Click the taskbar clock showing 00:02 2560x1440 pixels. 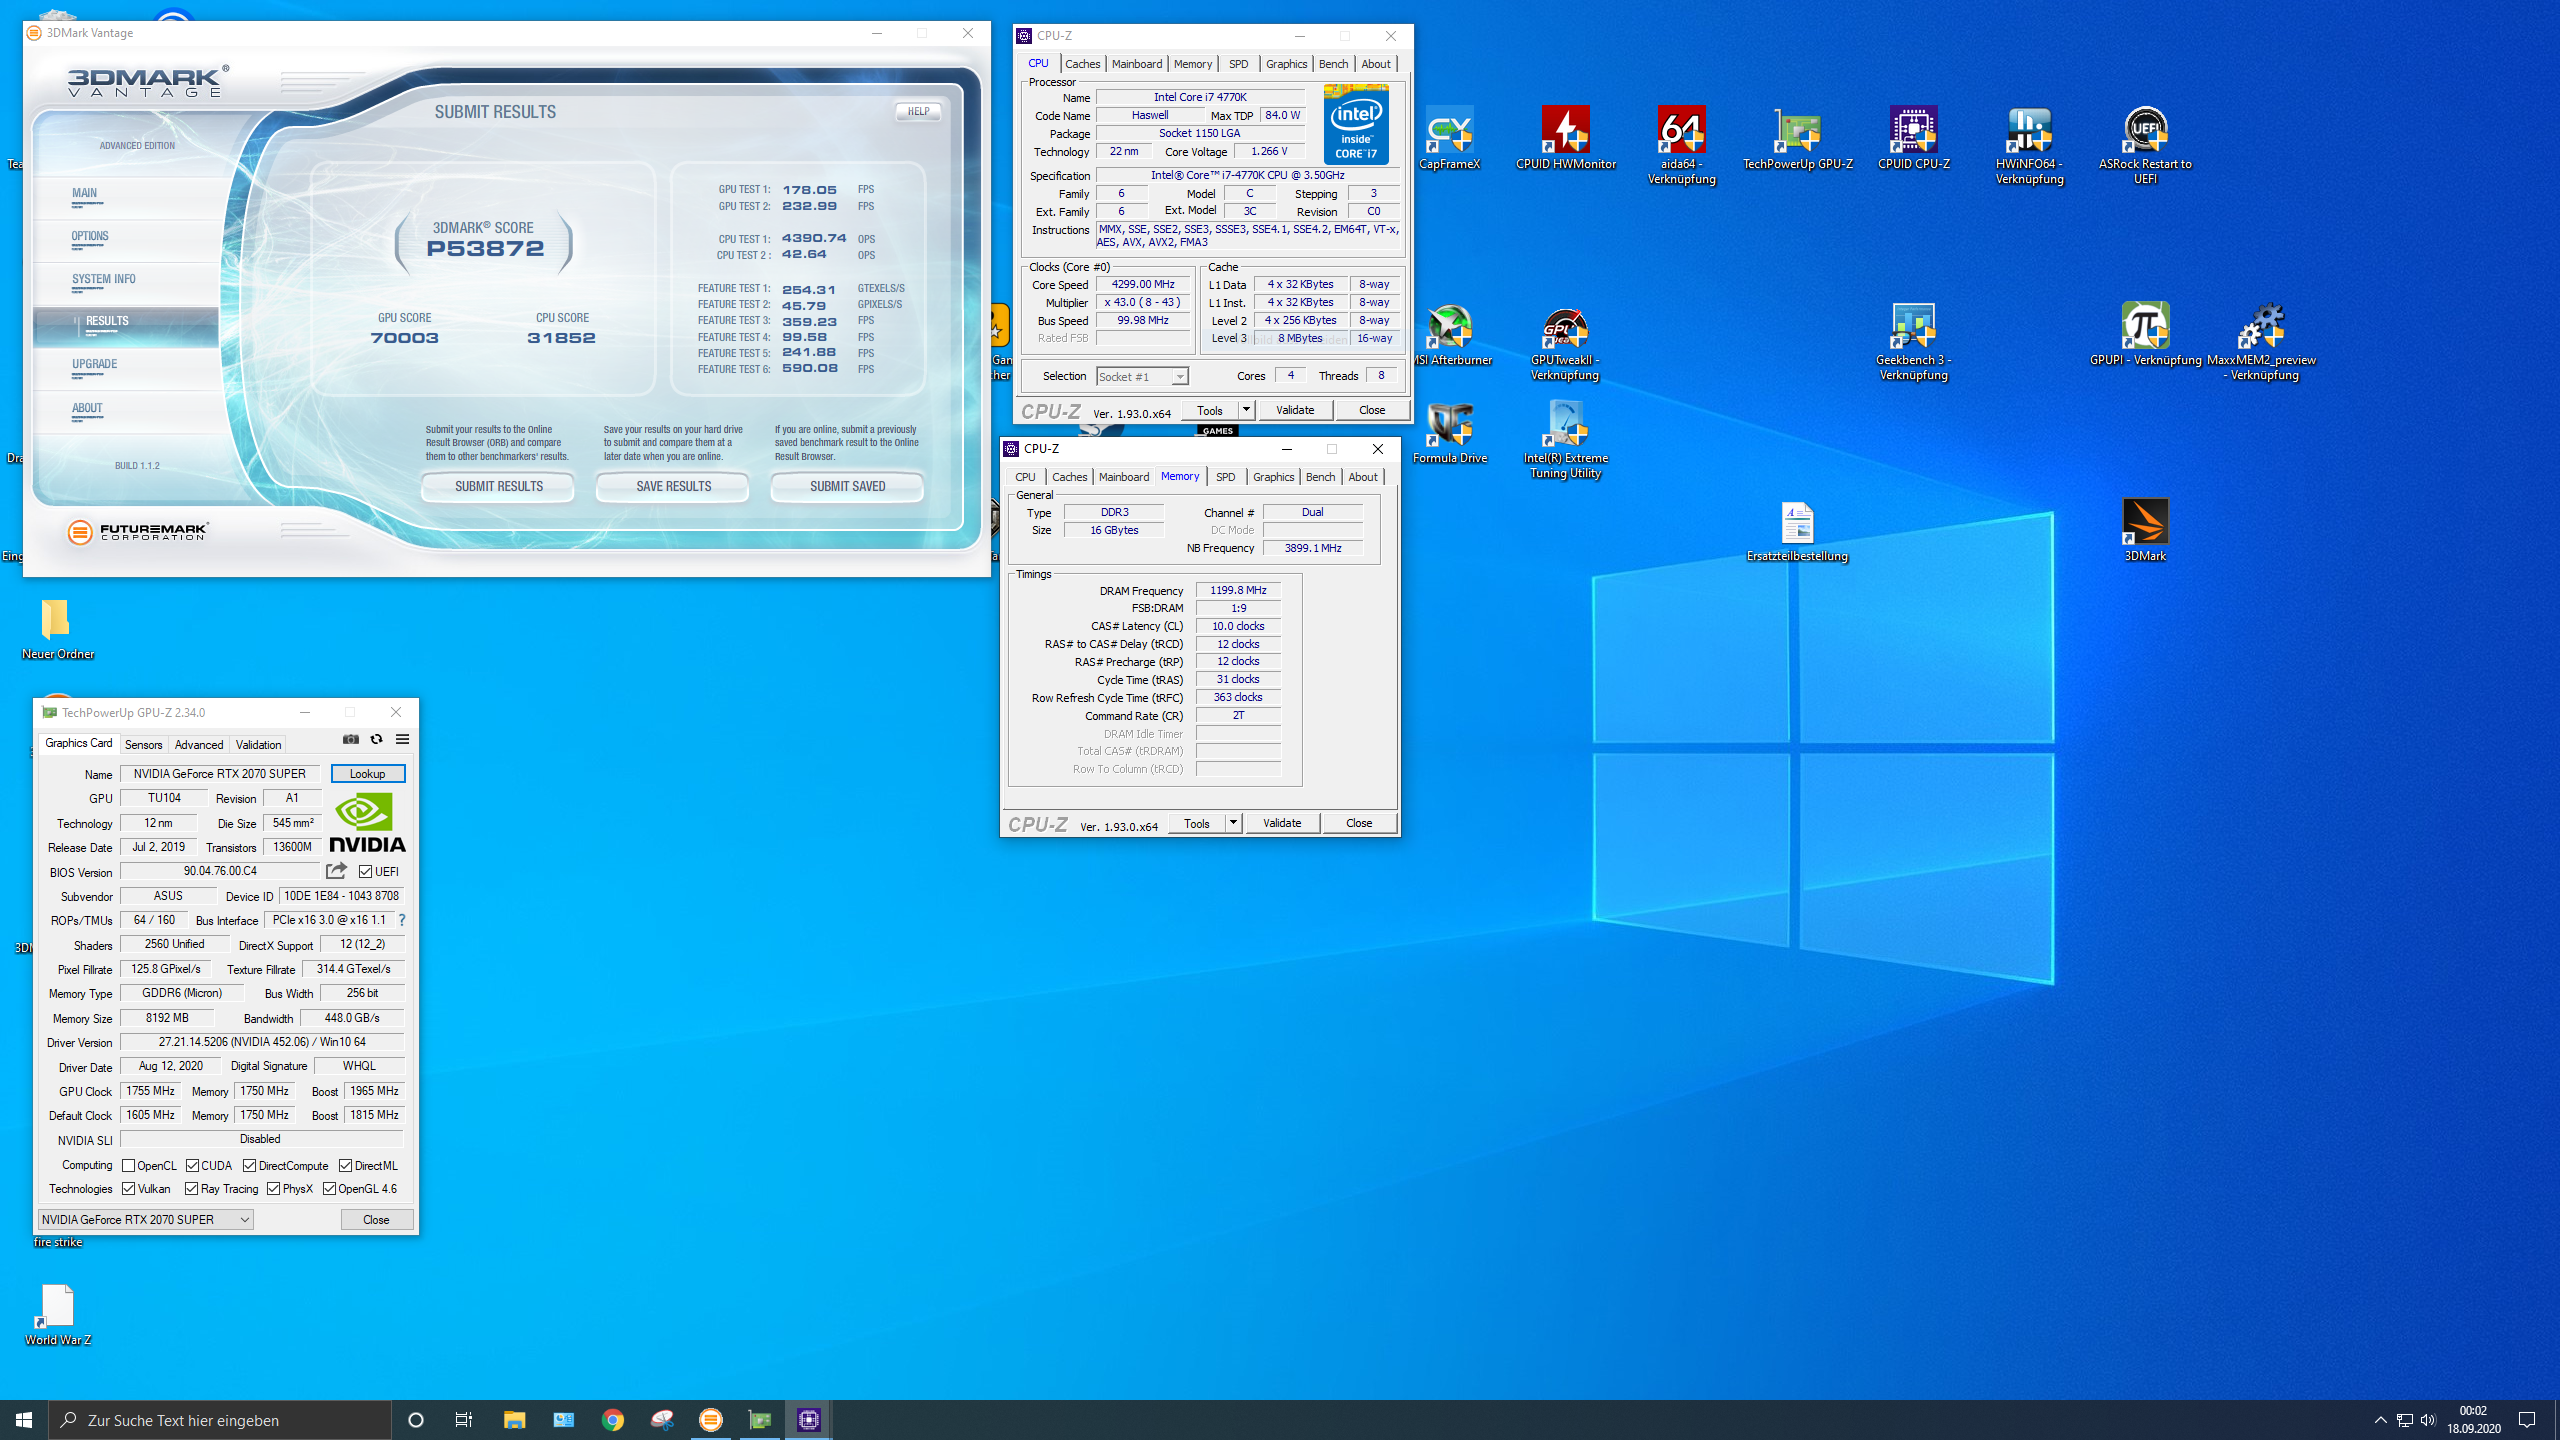[x=2473, y=1420]
